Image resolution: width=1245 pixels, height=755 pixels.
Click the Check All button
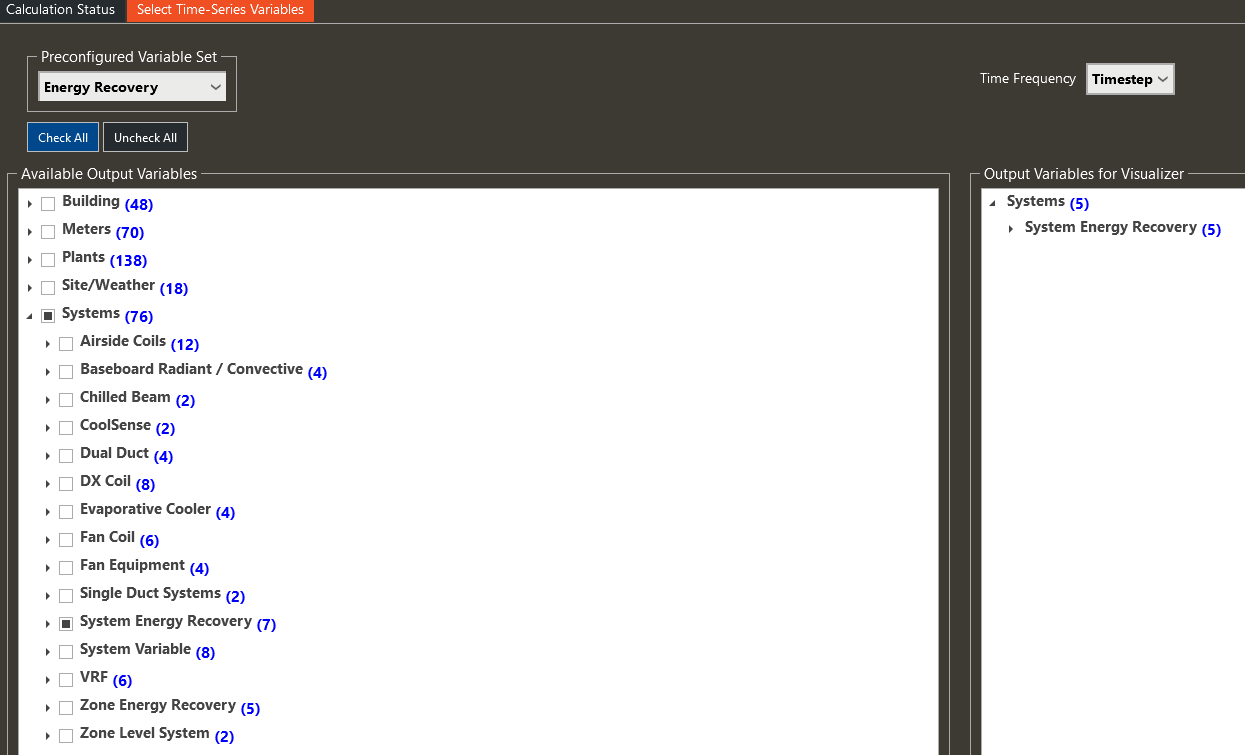coord(63,137)
